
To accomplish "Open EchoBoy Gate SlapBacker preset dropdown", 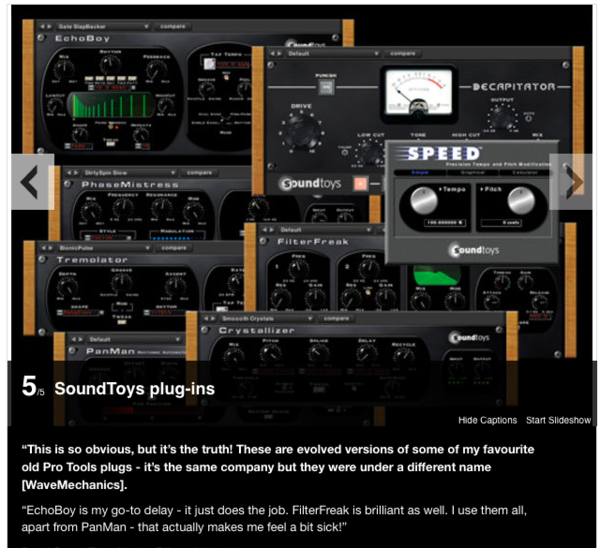I will click(x=103, y=26).
